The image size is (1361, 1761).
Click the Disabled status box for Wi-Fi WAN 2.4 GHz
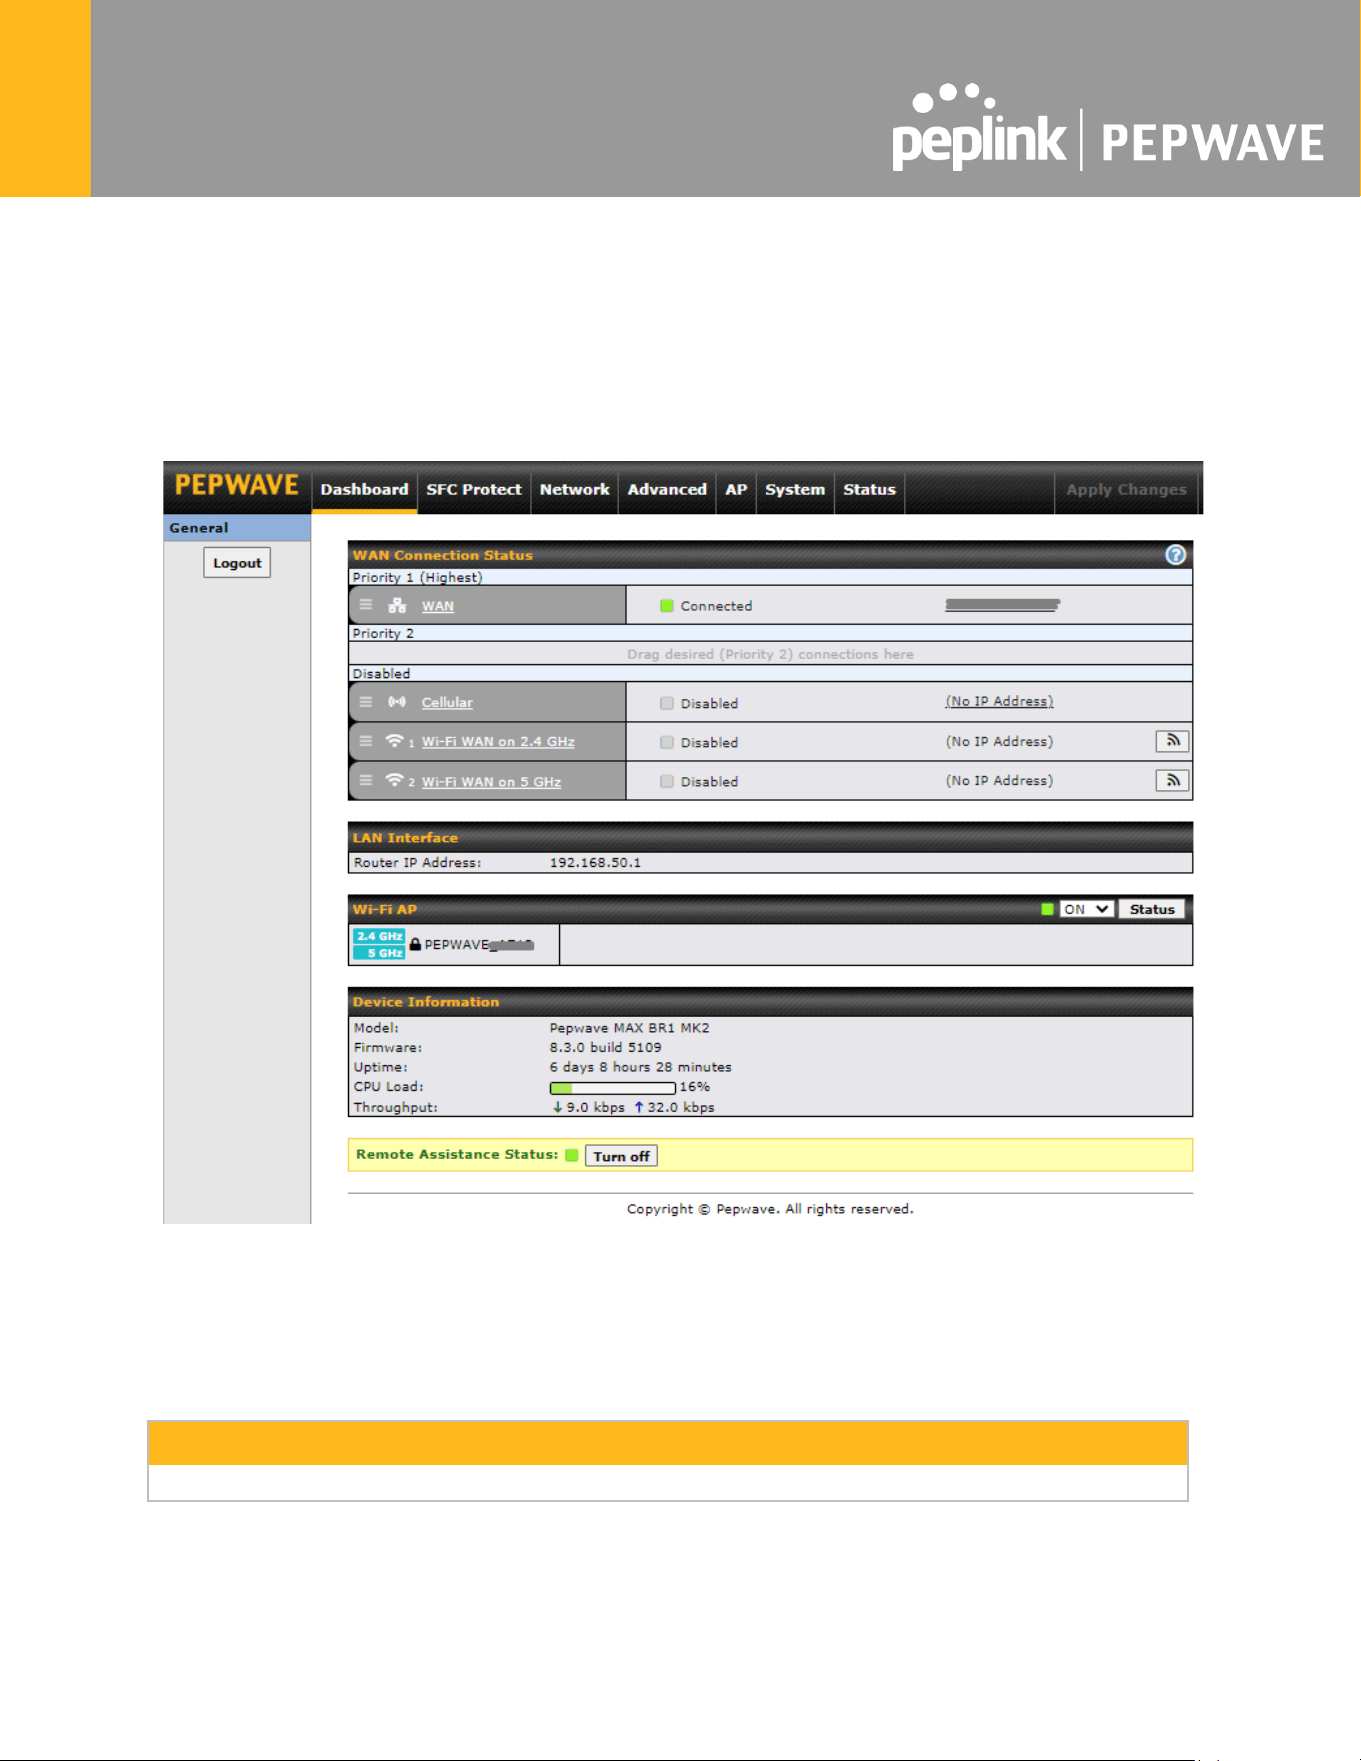(667, 742)
